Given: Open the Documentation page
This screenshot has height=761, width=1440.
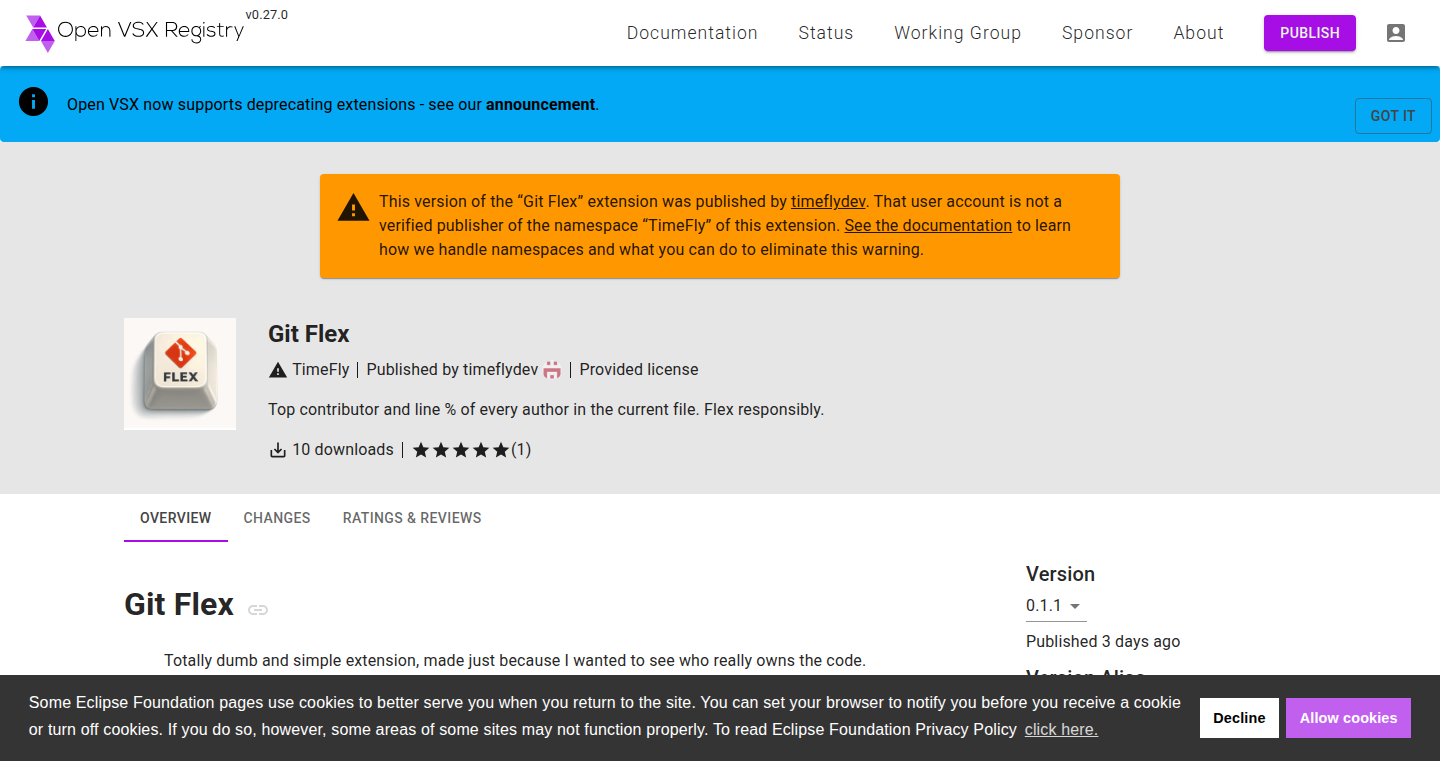Looking at the screenshot, I should pyautogui.click(x=692, y=33).
